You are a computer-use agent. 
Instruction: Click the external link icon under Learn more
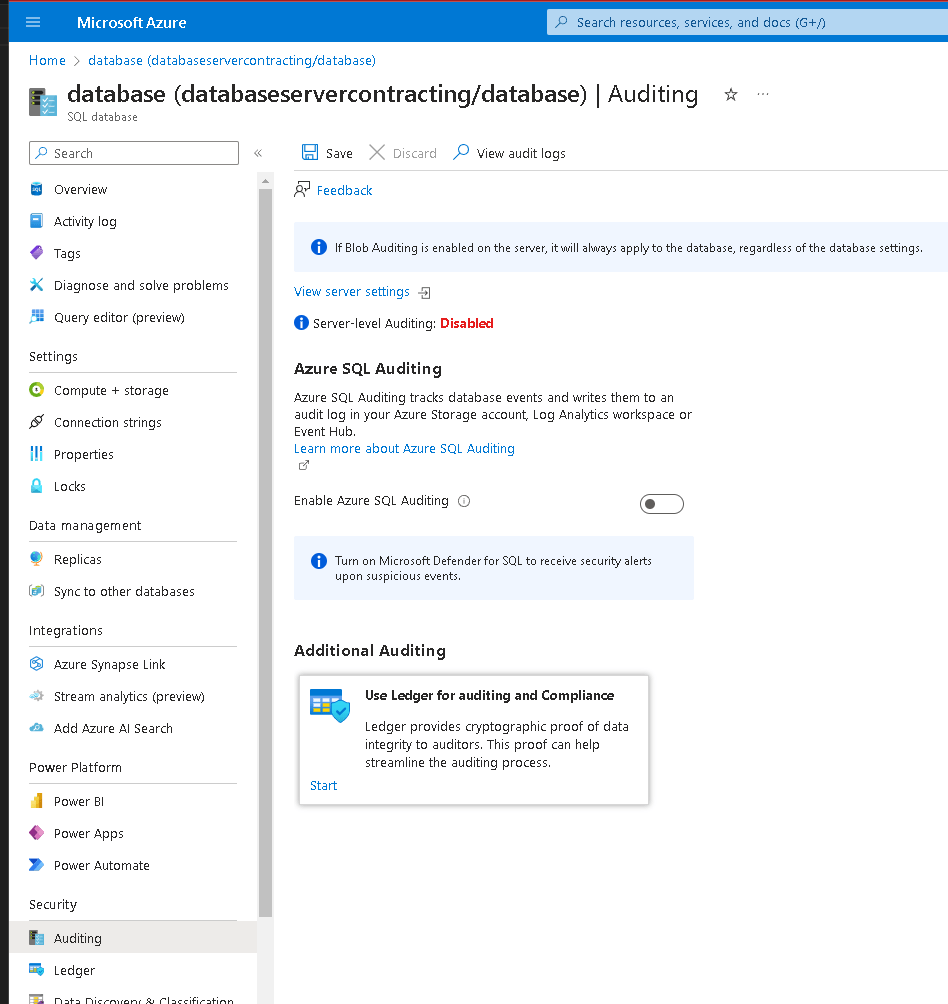303,466
